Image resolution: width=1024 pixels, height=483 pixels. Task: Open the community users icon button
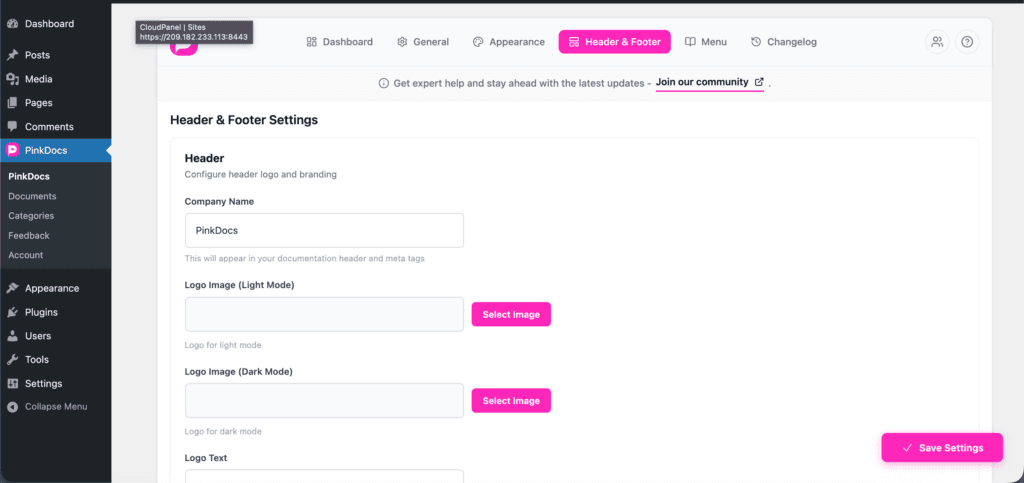click(936, 42)
